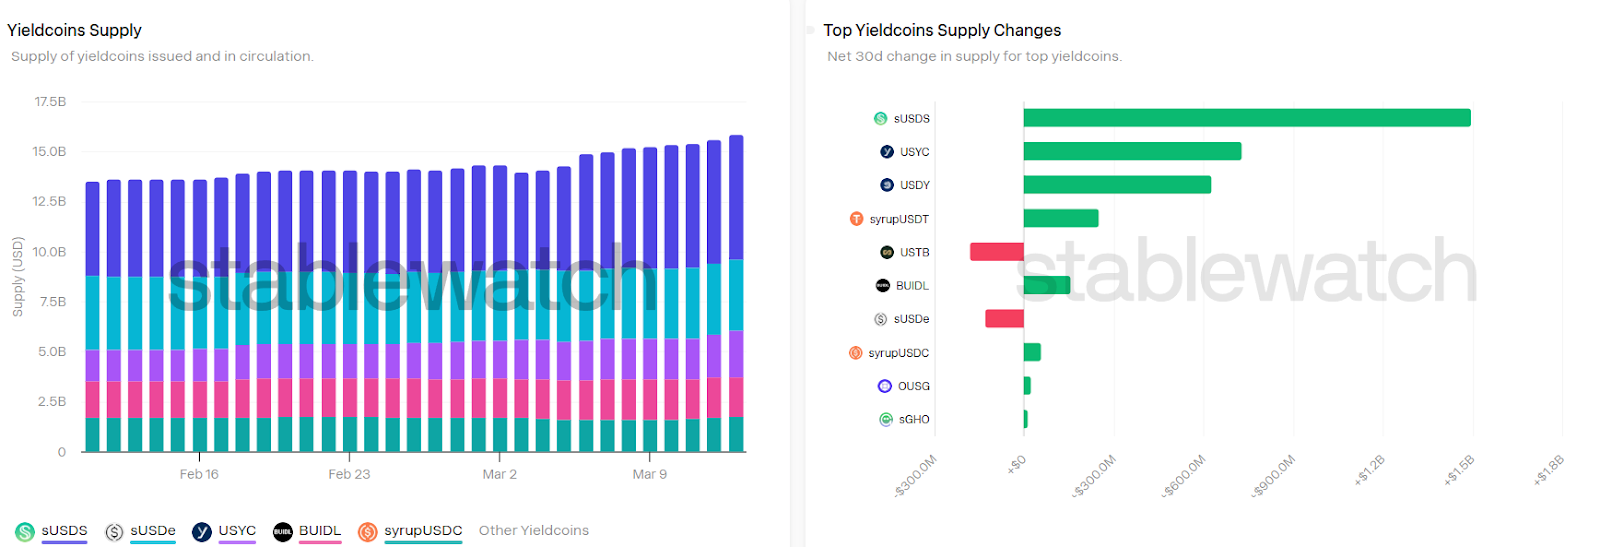Click the green USYC supply change bar
This screenshot has height=547, width=1600.
[1132, 151]
